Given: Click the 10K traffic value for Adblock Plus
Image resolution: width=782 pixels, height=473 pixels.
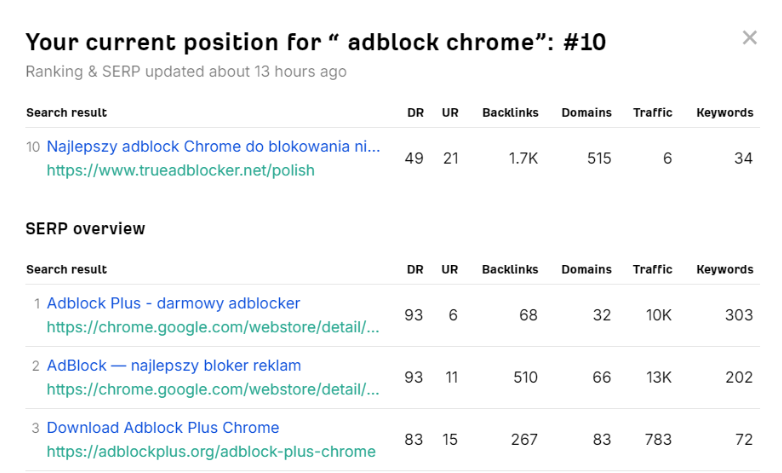Looking at the screenshot, I should [658, 315].
